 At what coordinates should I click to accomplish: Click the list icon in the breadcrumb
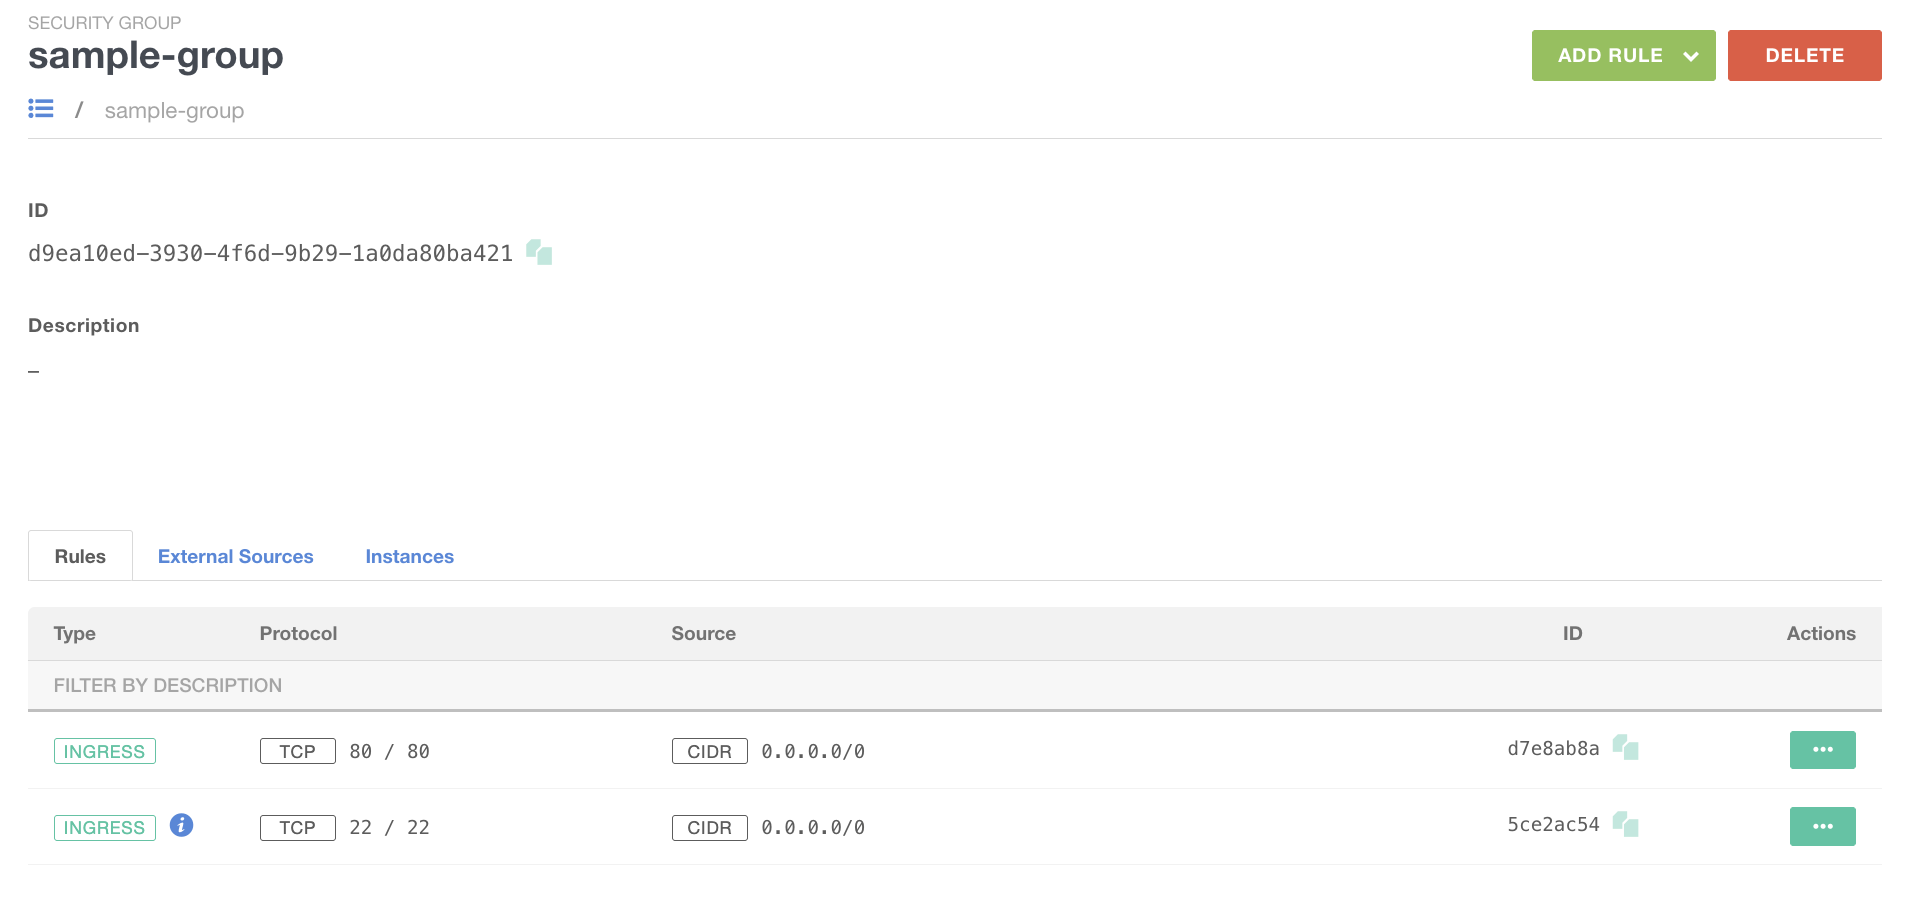41,109
